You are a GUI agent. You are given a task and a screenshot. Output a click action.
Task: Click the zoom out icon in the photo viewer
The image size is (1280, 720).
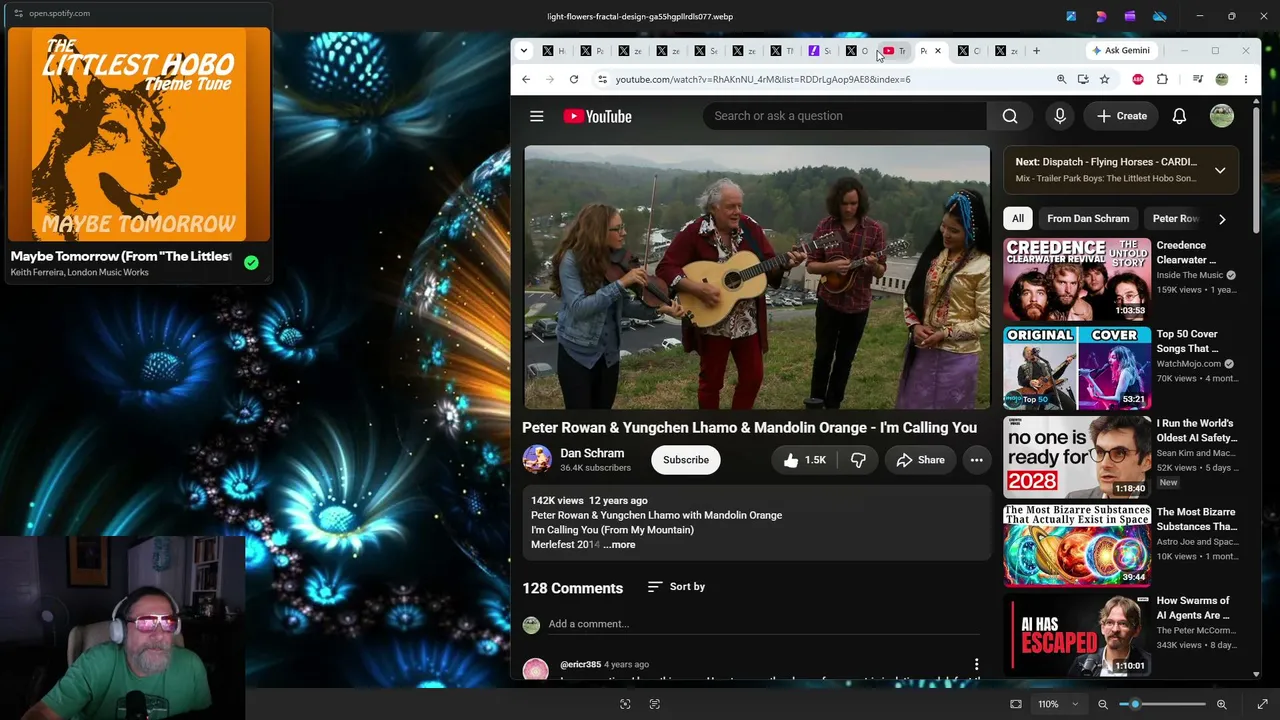click(x=1103, y=704)
